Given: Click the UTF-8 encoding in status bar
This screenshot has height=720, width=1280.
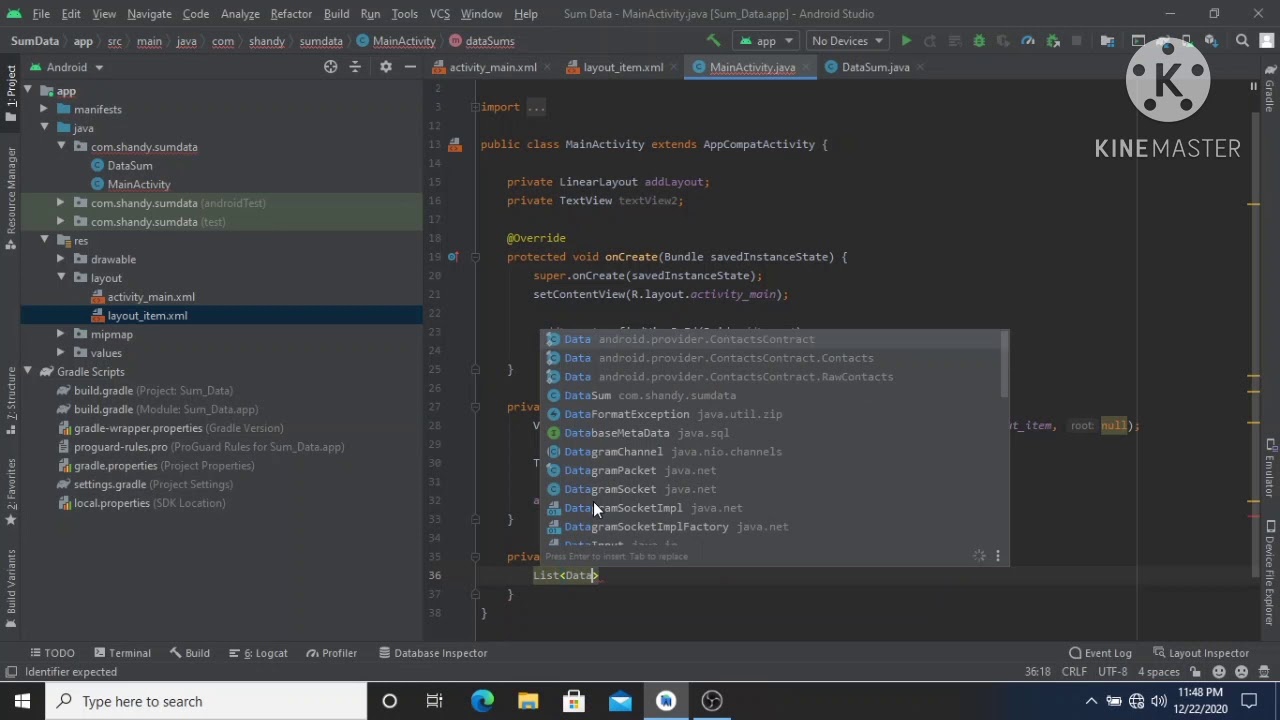Looking at the screenshot, I should coord(1113,672).
